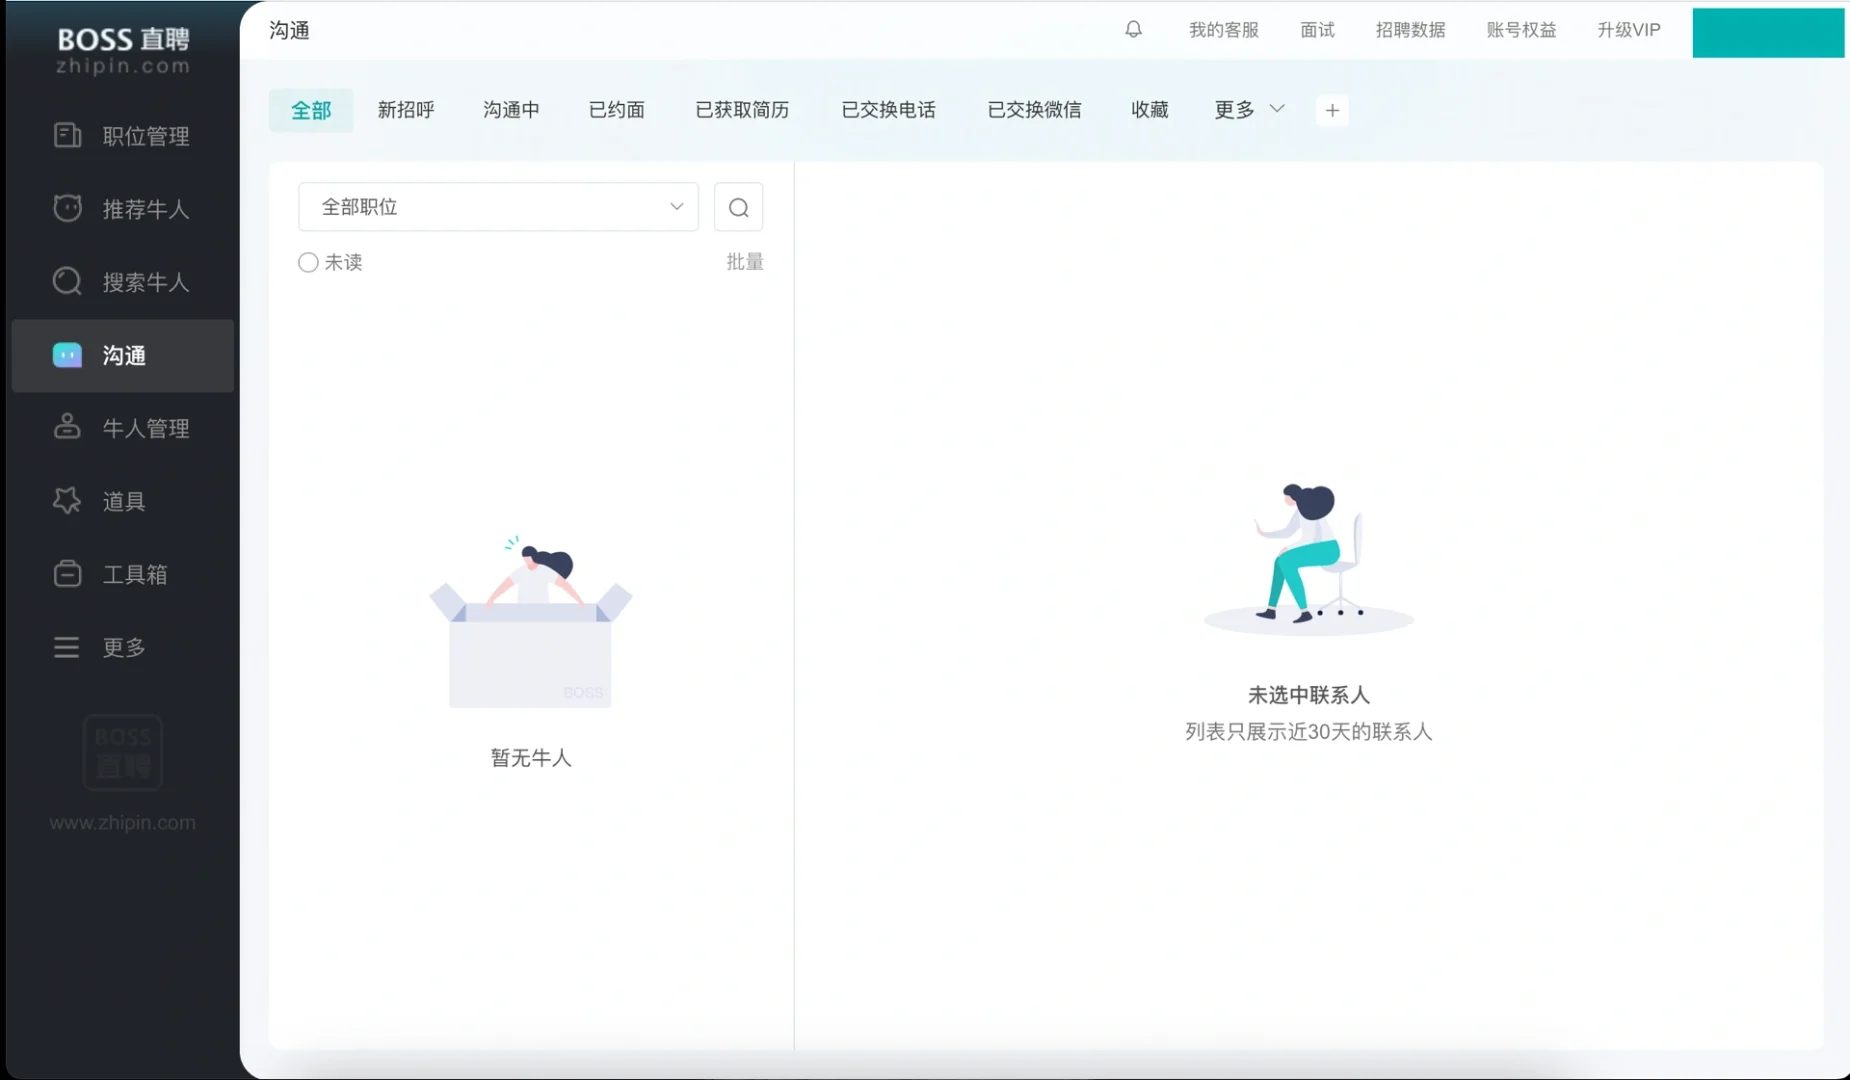The width and height of the screenshot is (1850, 1080).
Task: Switch to the 已约面 tab
Action: click(616, 110)
